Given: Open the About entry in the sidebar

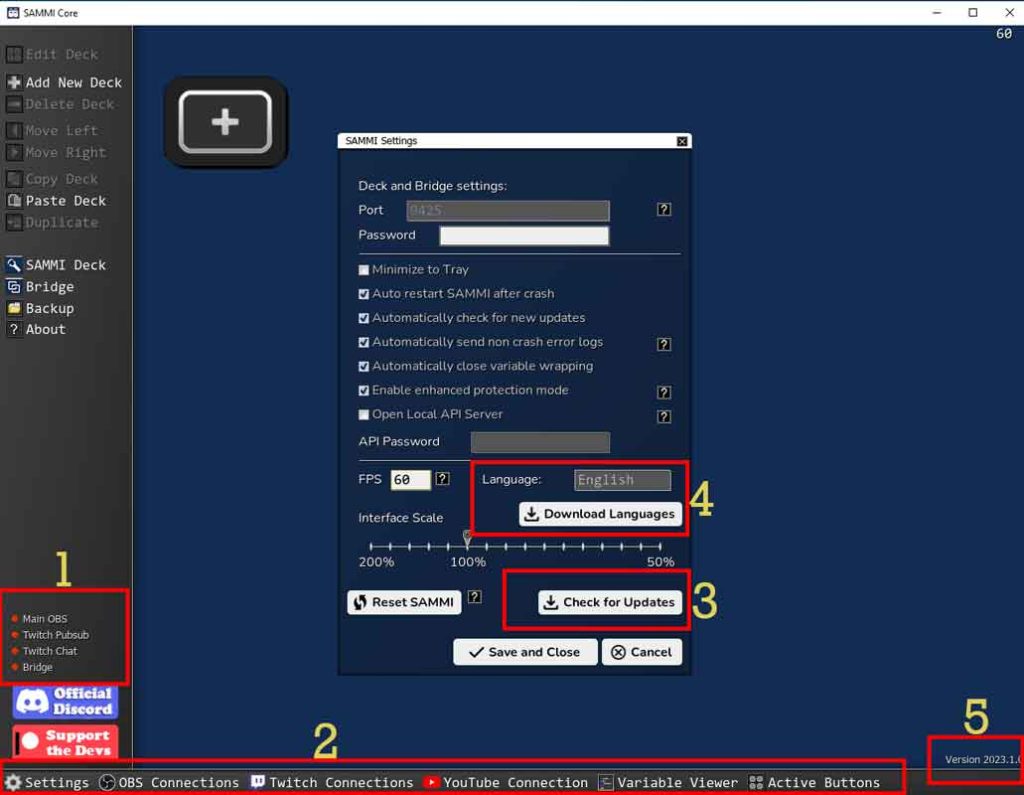Looking at the screenshot, I should [x=43, y=329].
